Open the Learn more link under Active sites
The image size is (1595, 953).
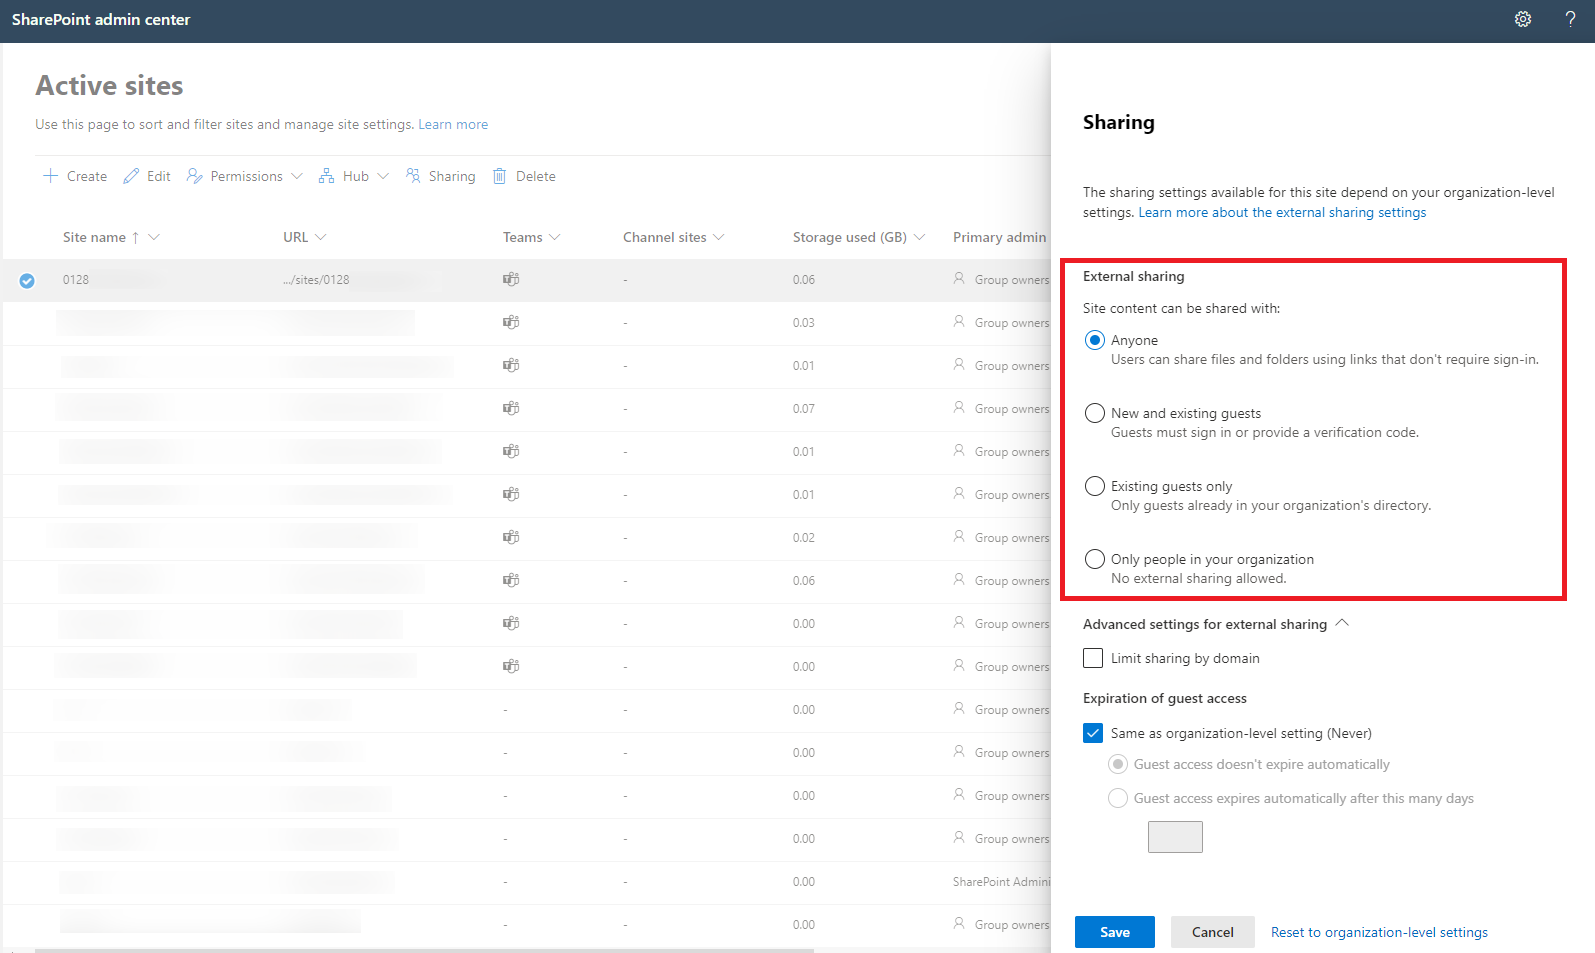[x=453, y=124]
